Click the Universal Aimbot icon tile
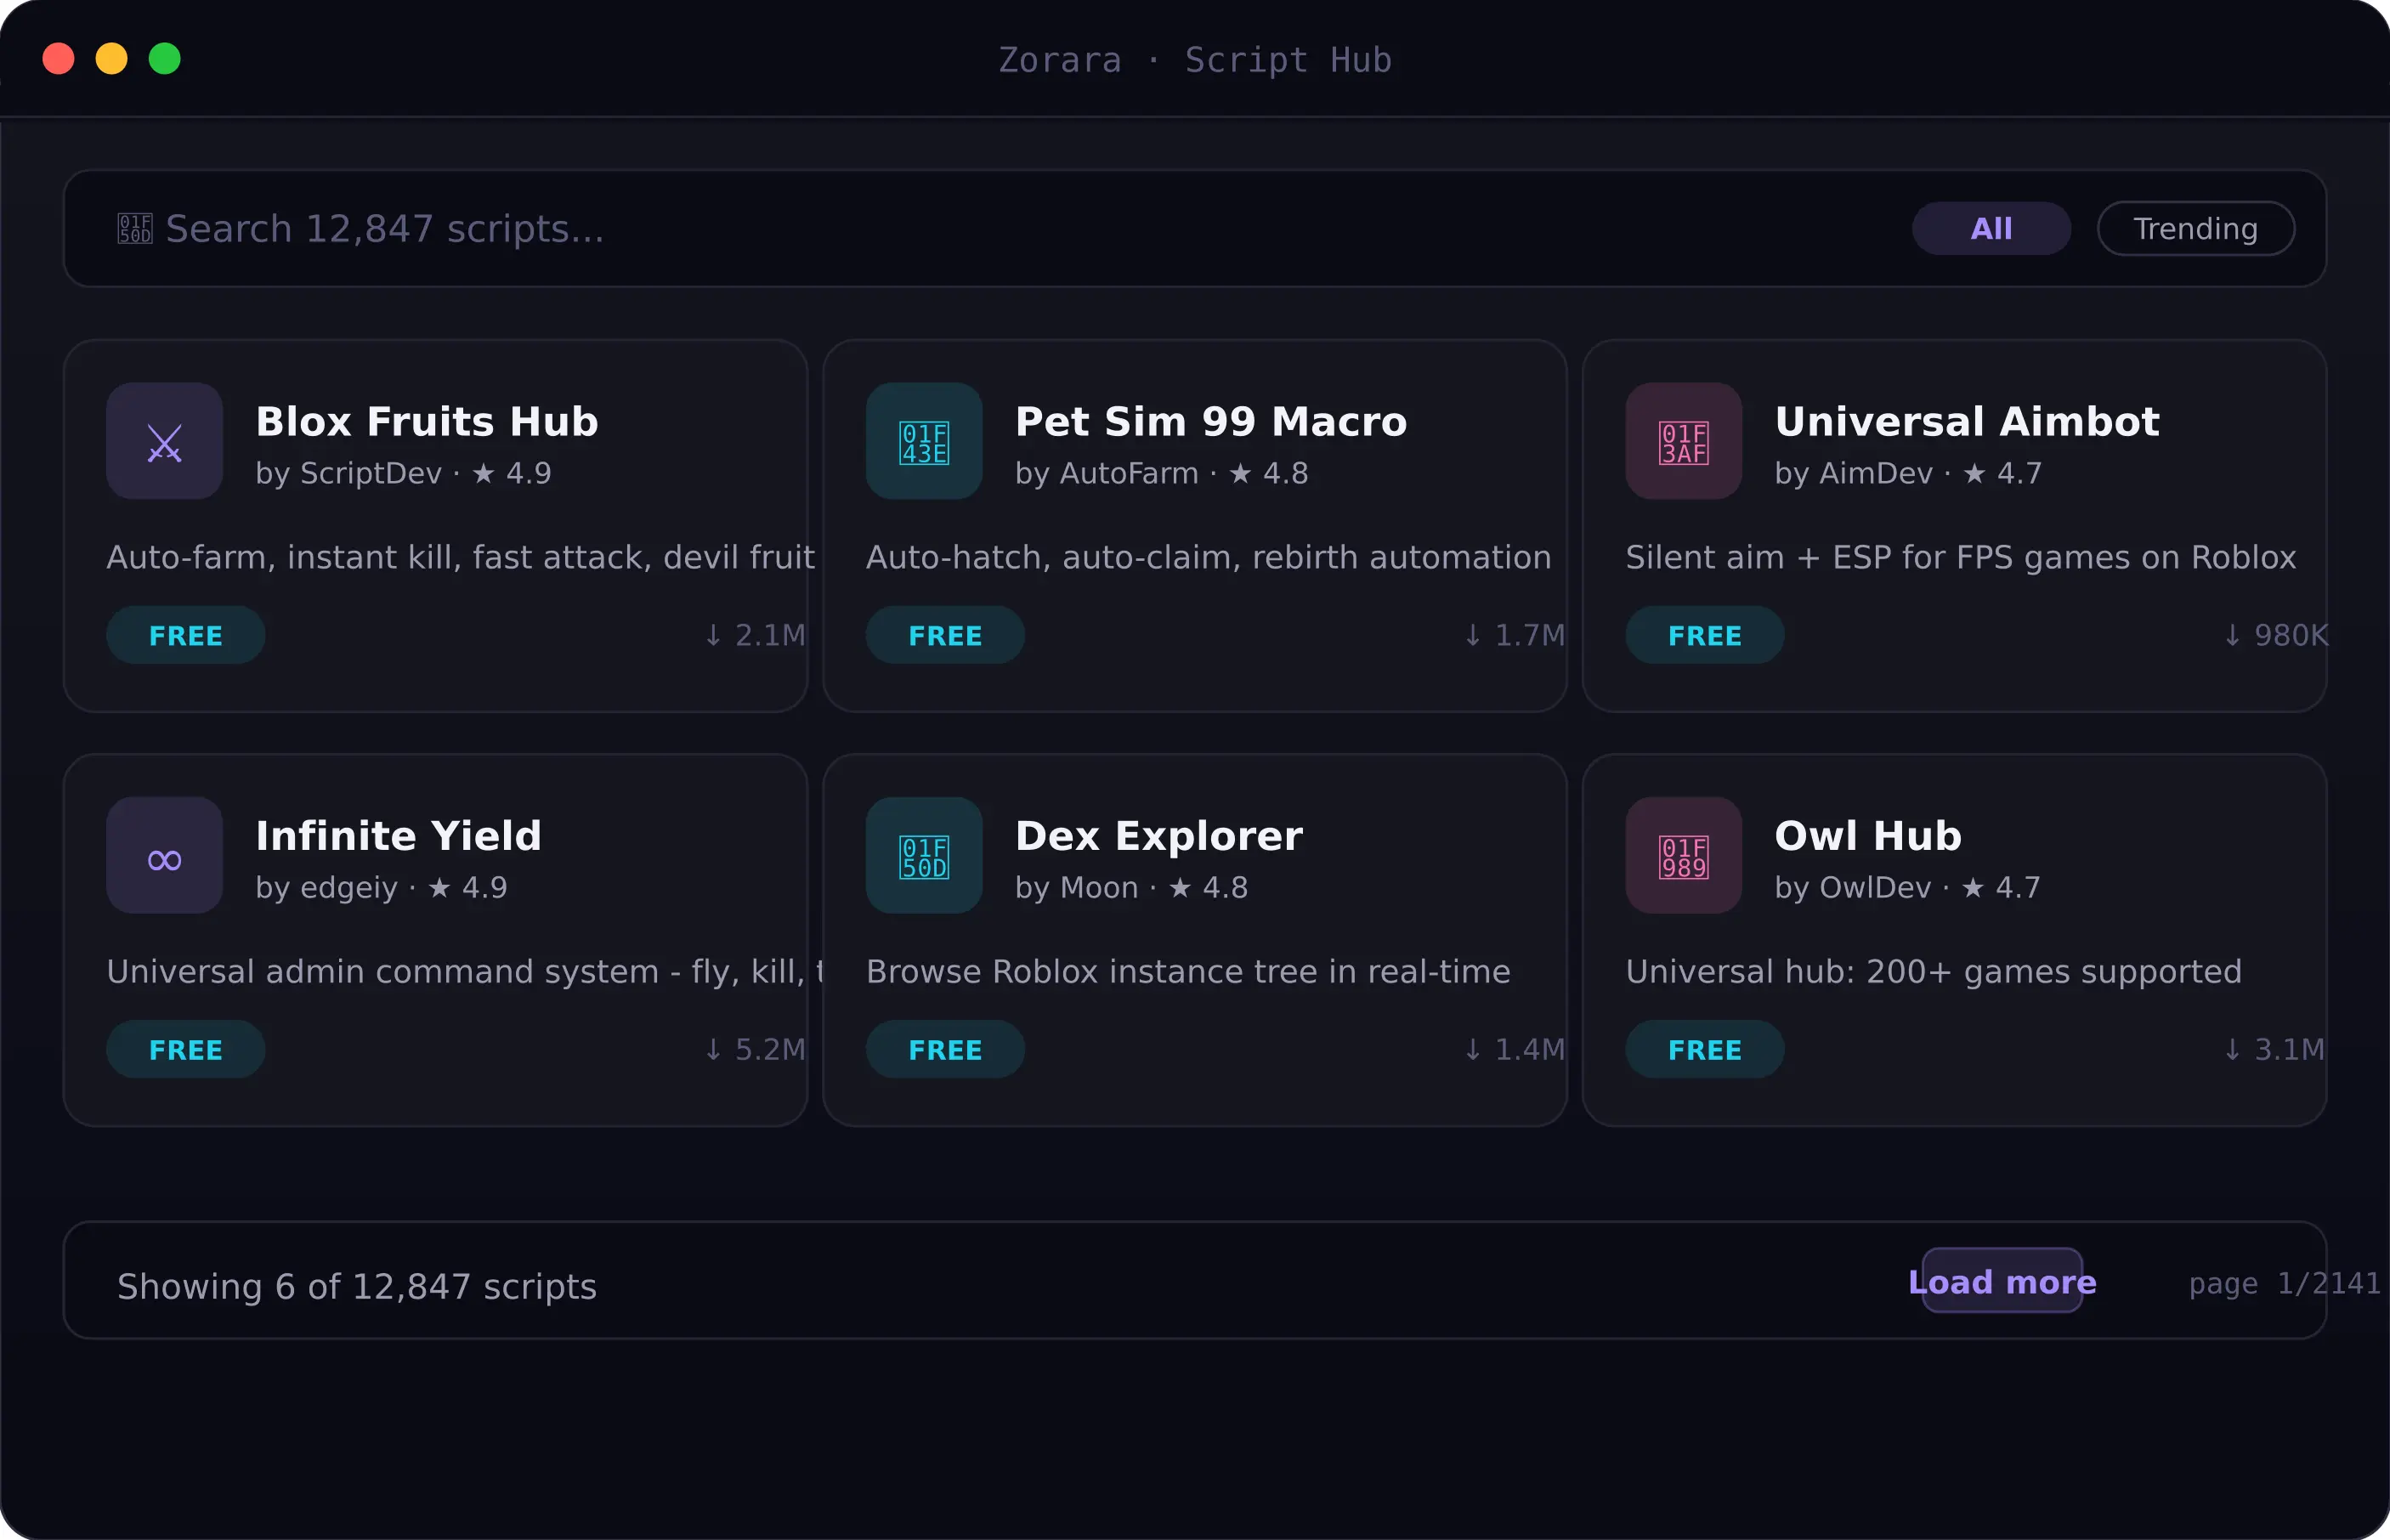The height and width of the screenshot is (1540, 2390). 1684,441
